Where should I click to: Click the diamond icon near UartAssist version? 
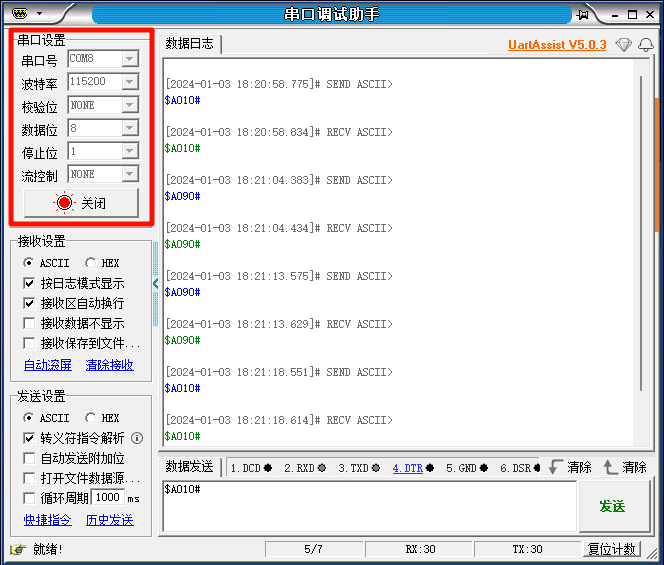(623, 44)
